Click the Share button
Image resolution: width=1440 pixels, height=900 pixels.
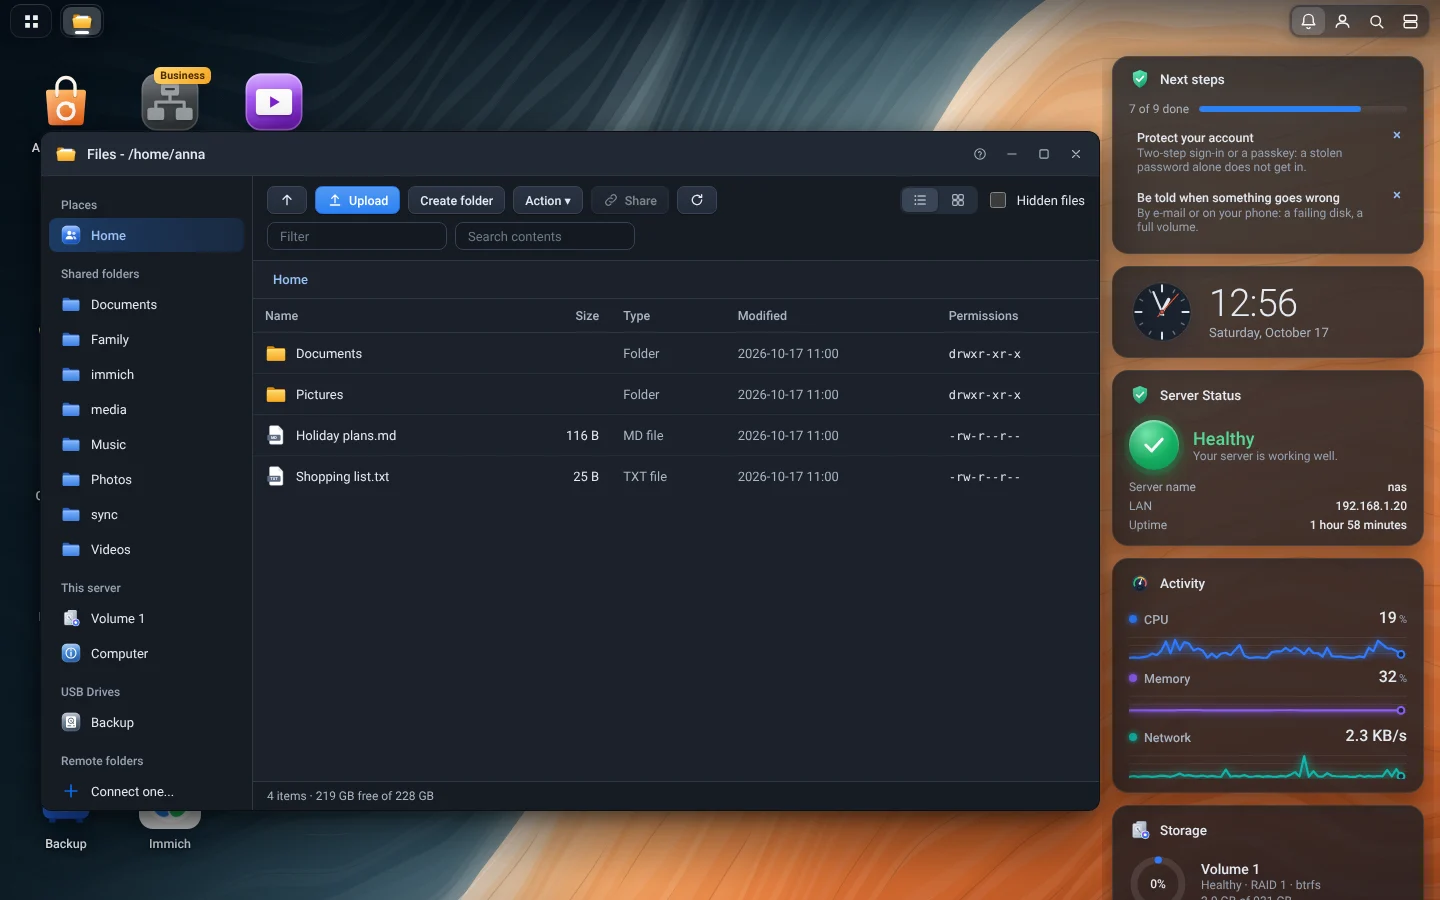tap(630, 200)
